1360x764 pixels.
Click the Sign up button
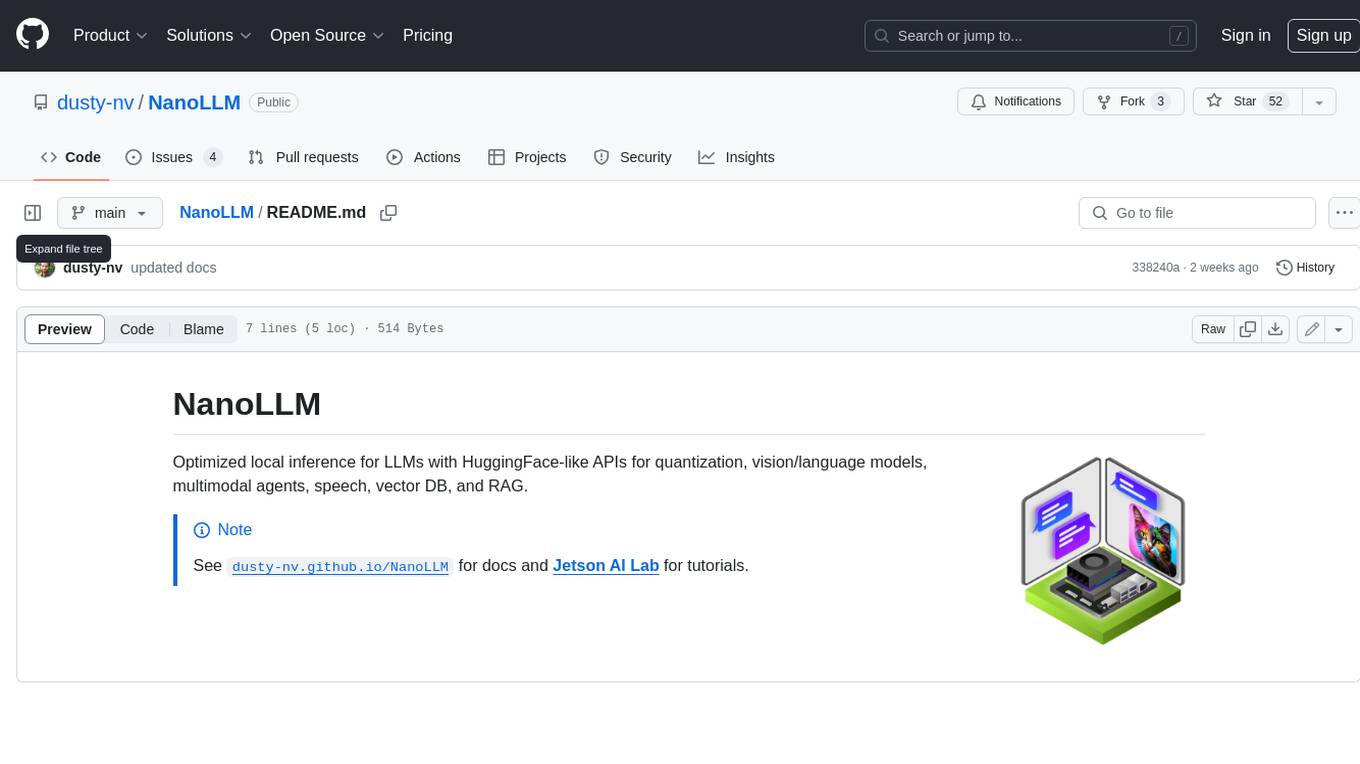1323,35
